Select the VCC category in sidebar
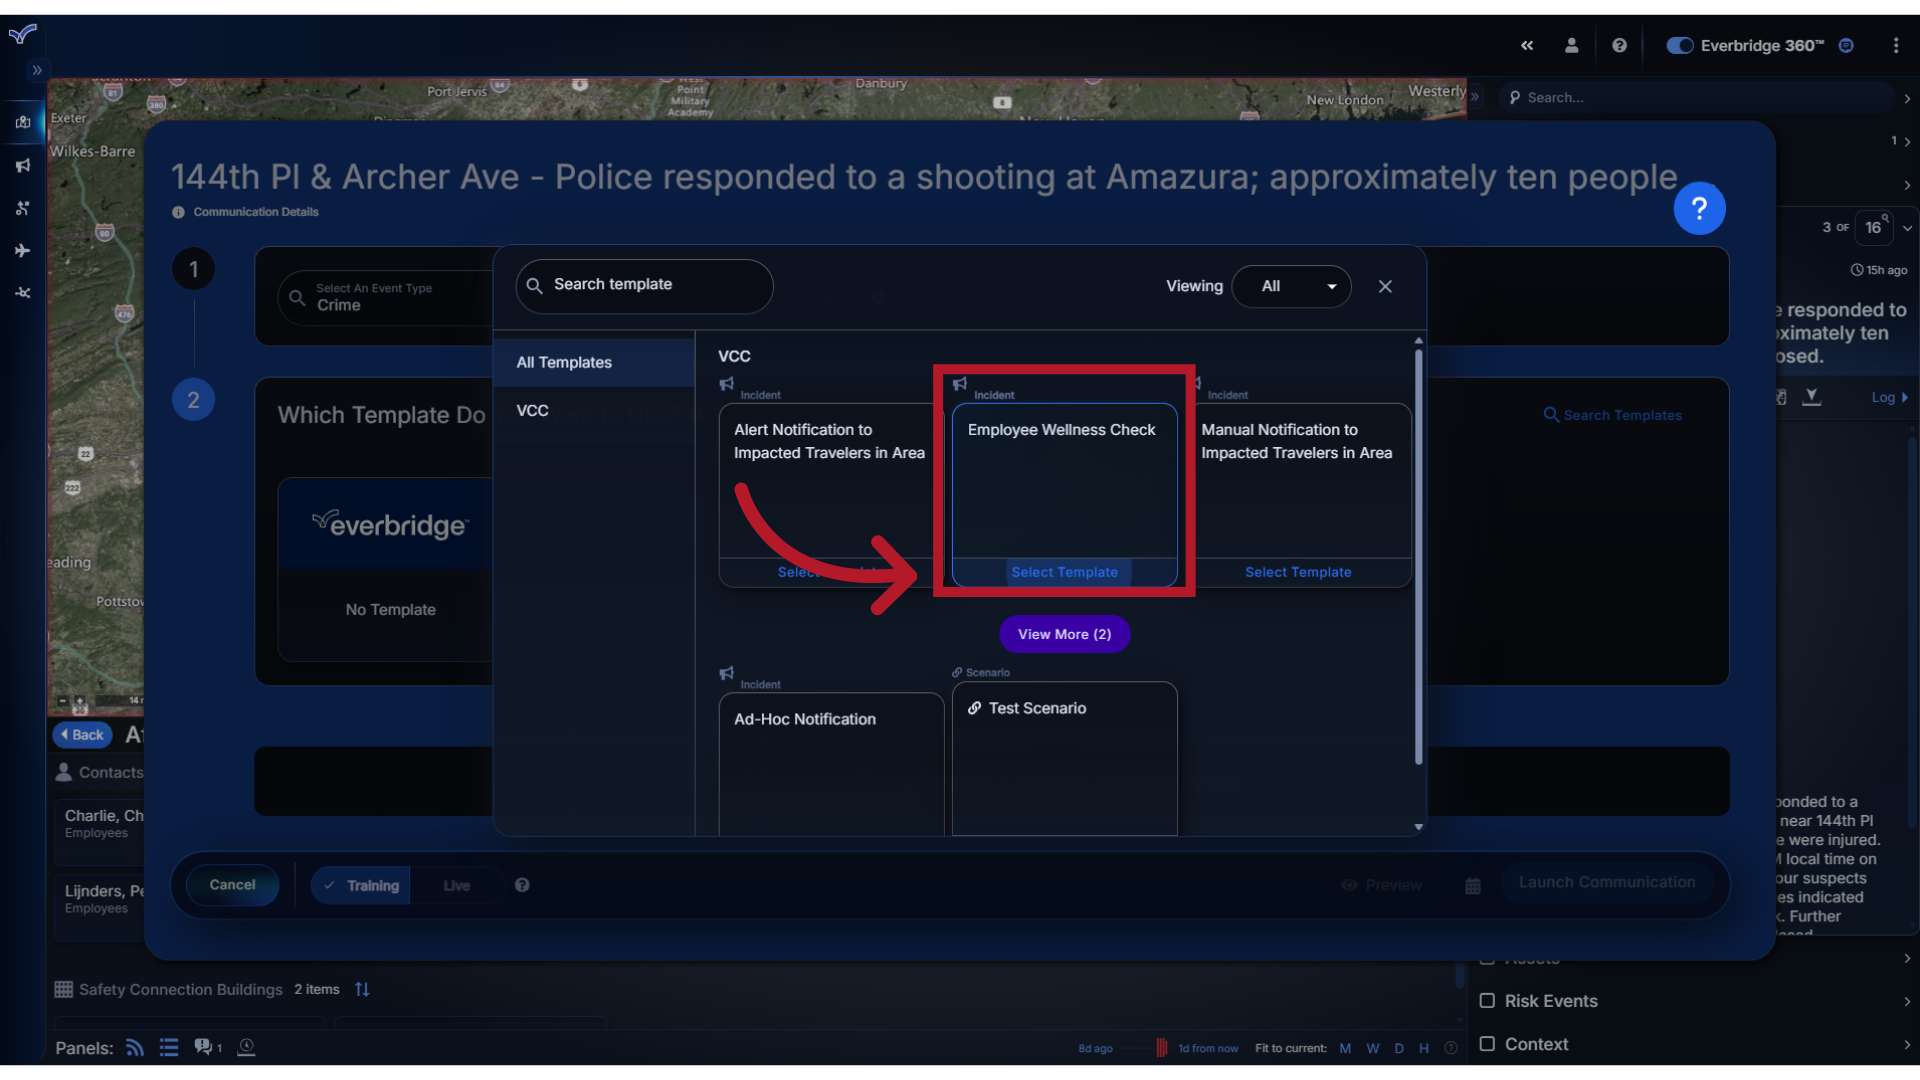The height and width of the screenshot is (1080, 1920). (594, 411)
